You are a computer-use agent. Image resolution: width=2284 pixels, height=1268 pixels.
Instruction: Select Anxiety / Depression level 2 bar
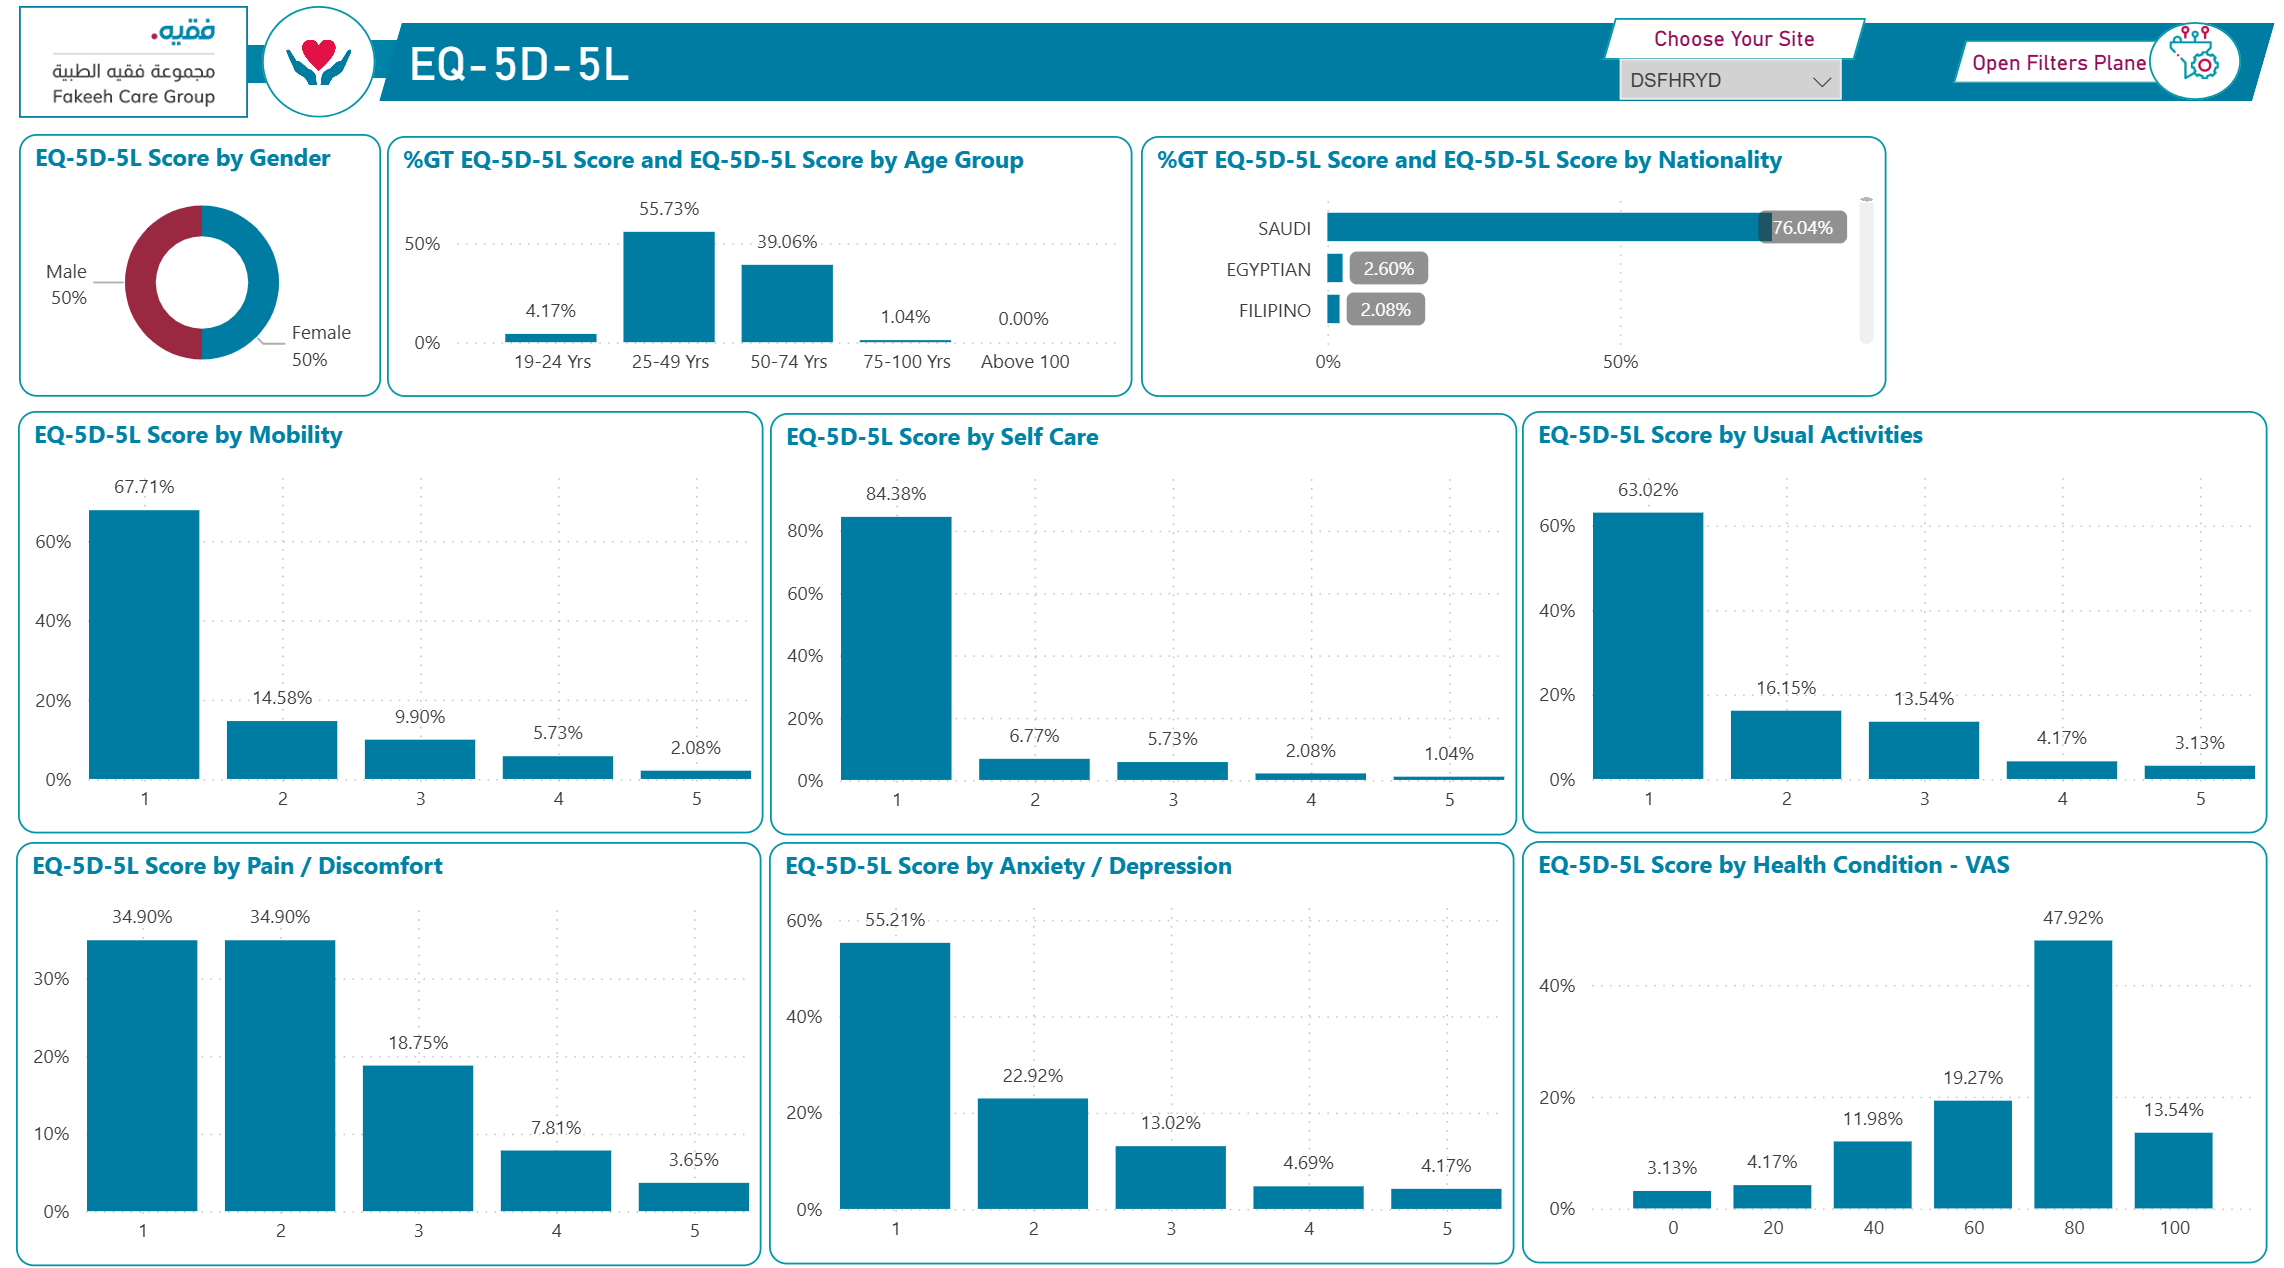(1033, 1153)
